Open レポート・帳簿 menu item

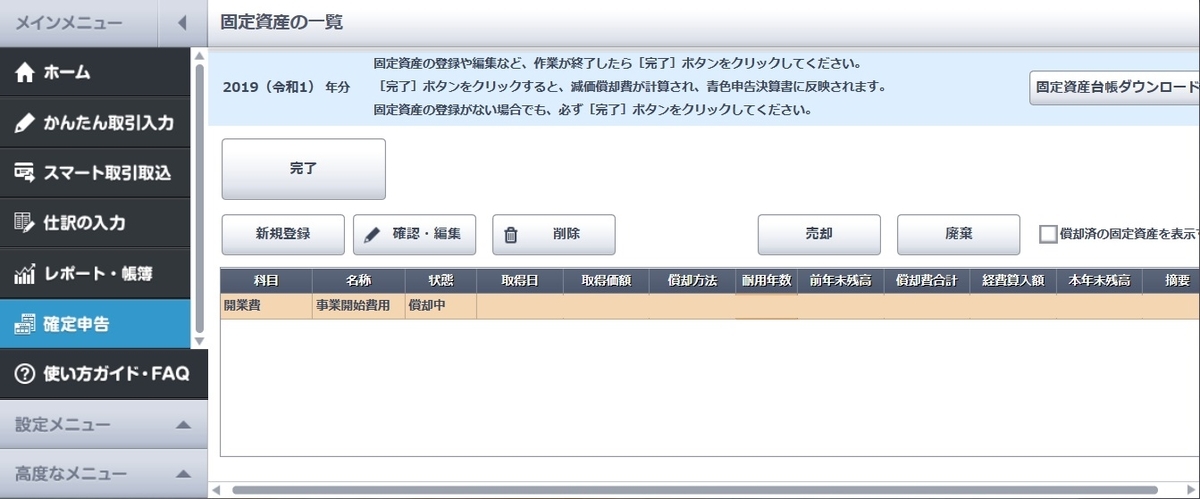tap(95, 273)
